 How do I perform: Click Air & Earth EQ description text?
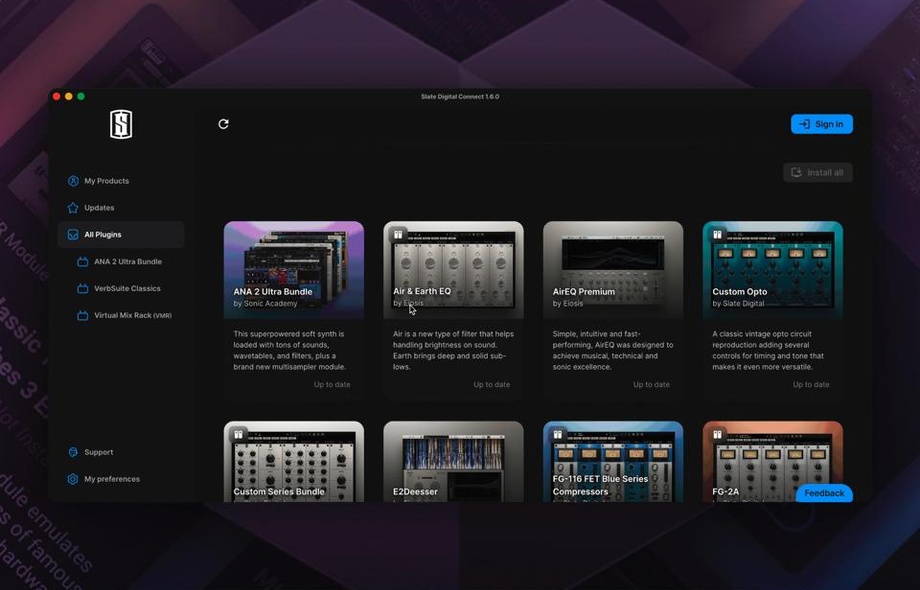coord(453,350)
